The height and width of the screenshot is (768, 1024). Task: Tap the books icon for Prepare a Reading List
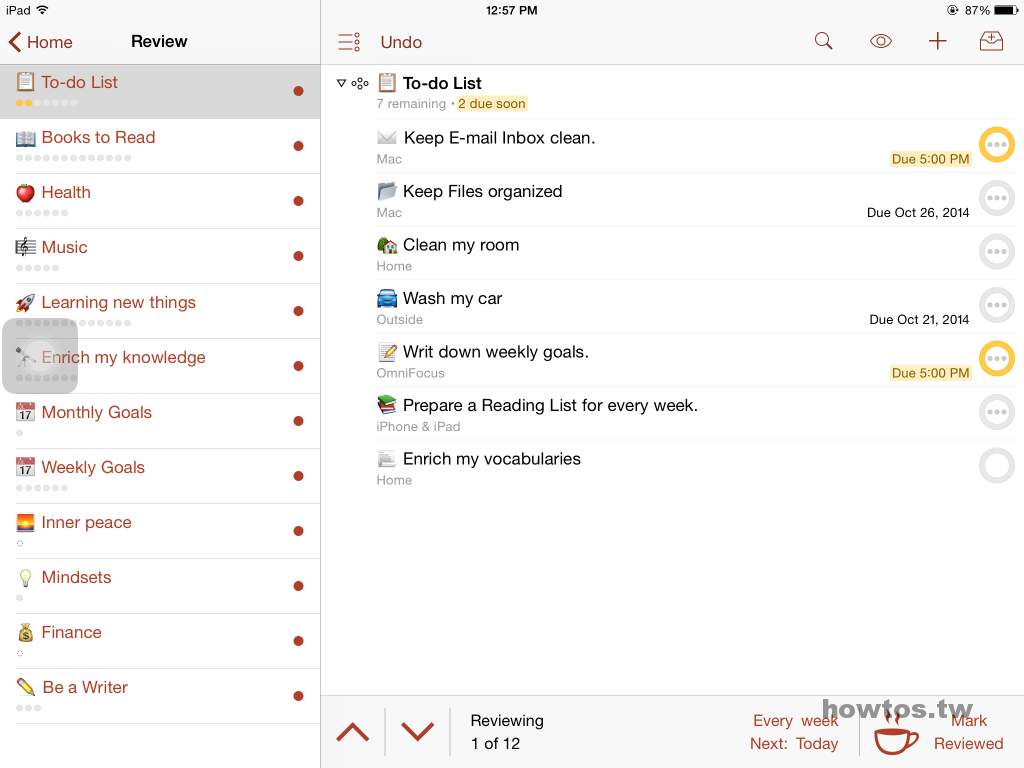(387, 405)
